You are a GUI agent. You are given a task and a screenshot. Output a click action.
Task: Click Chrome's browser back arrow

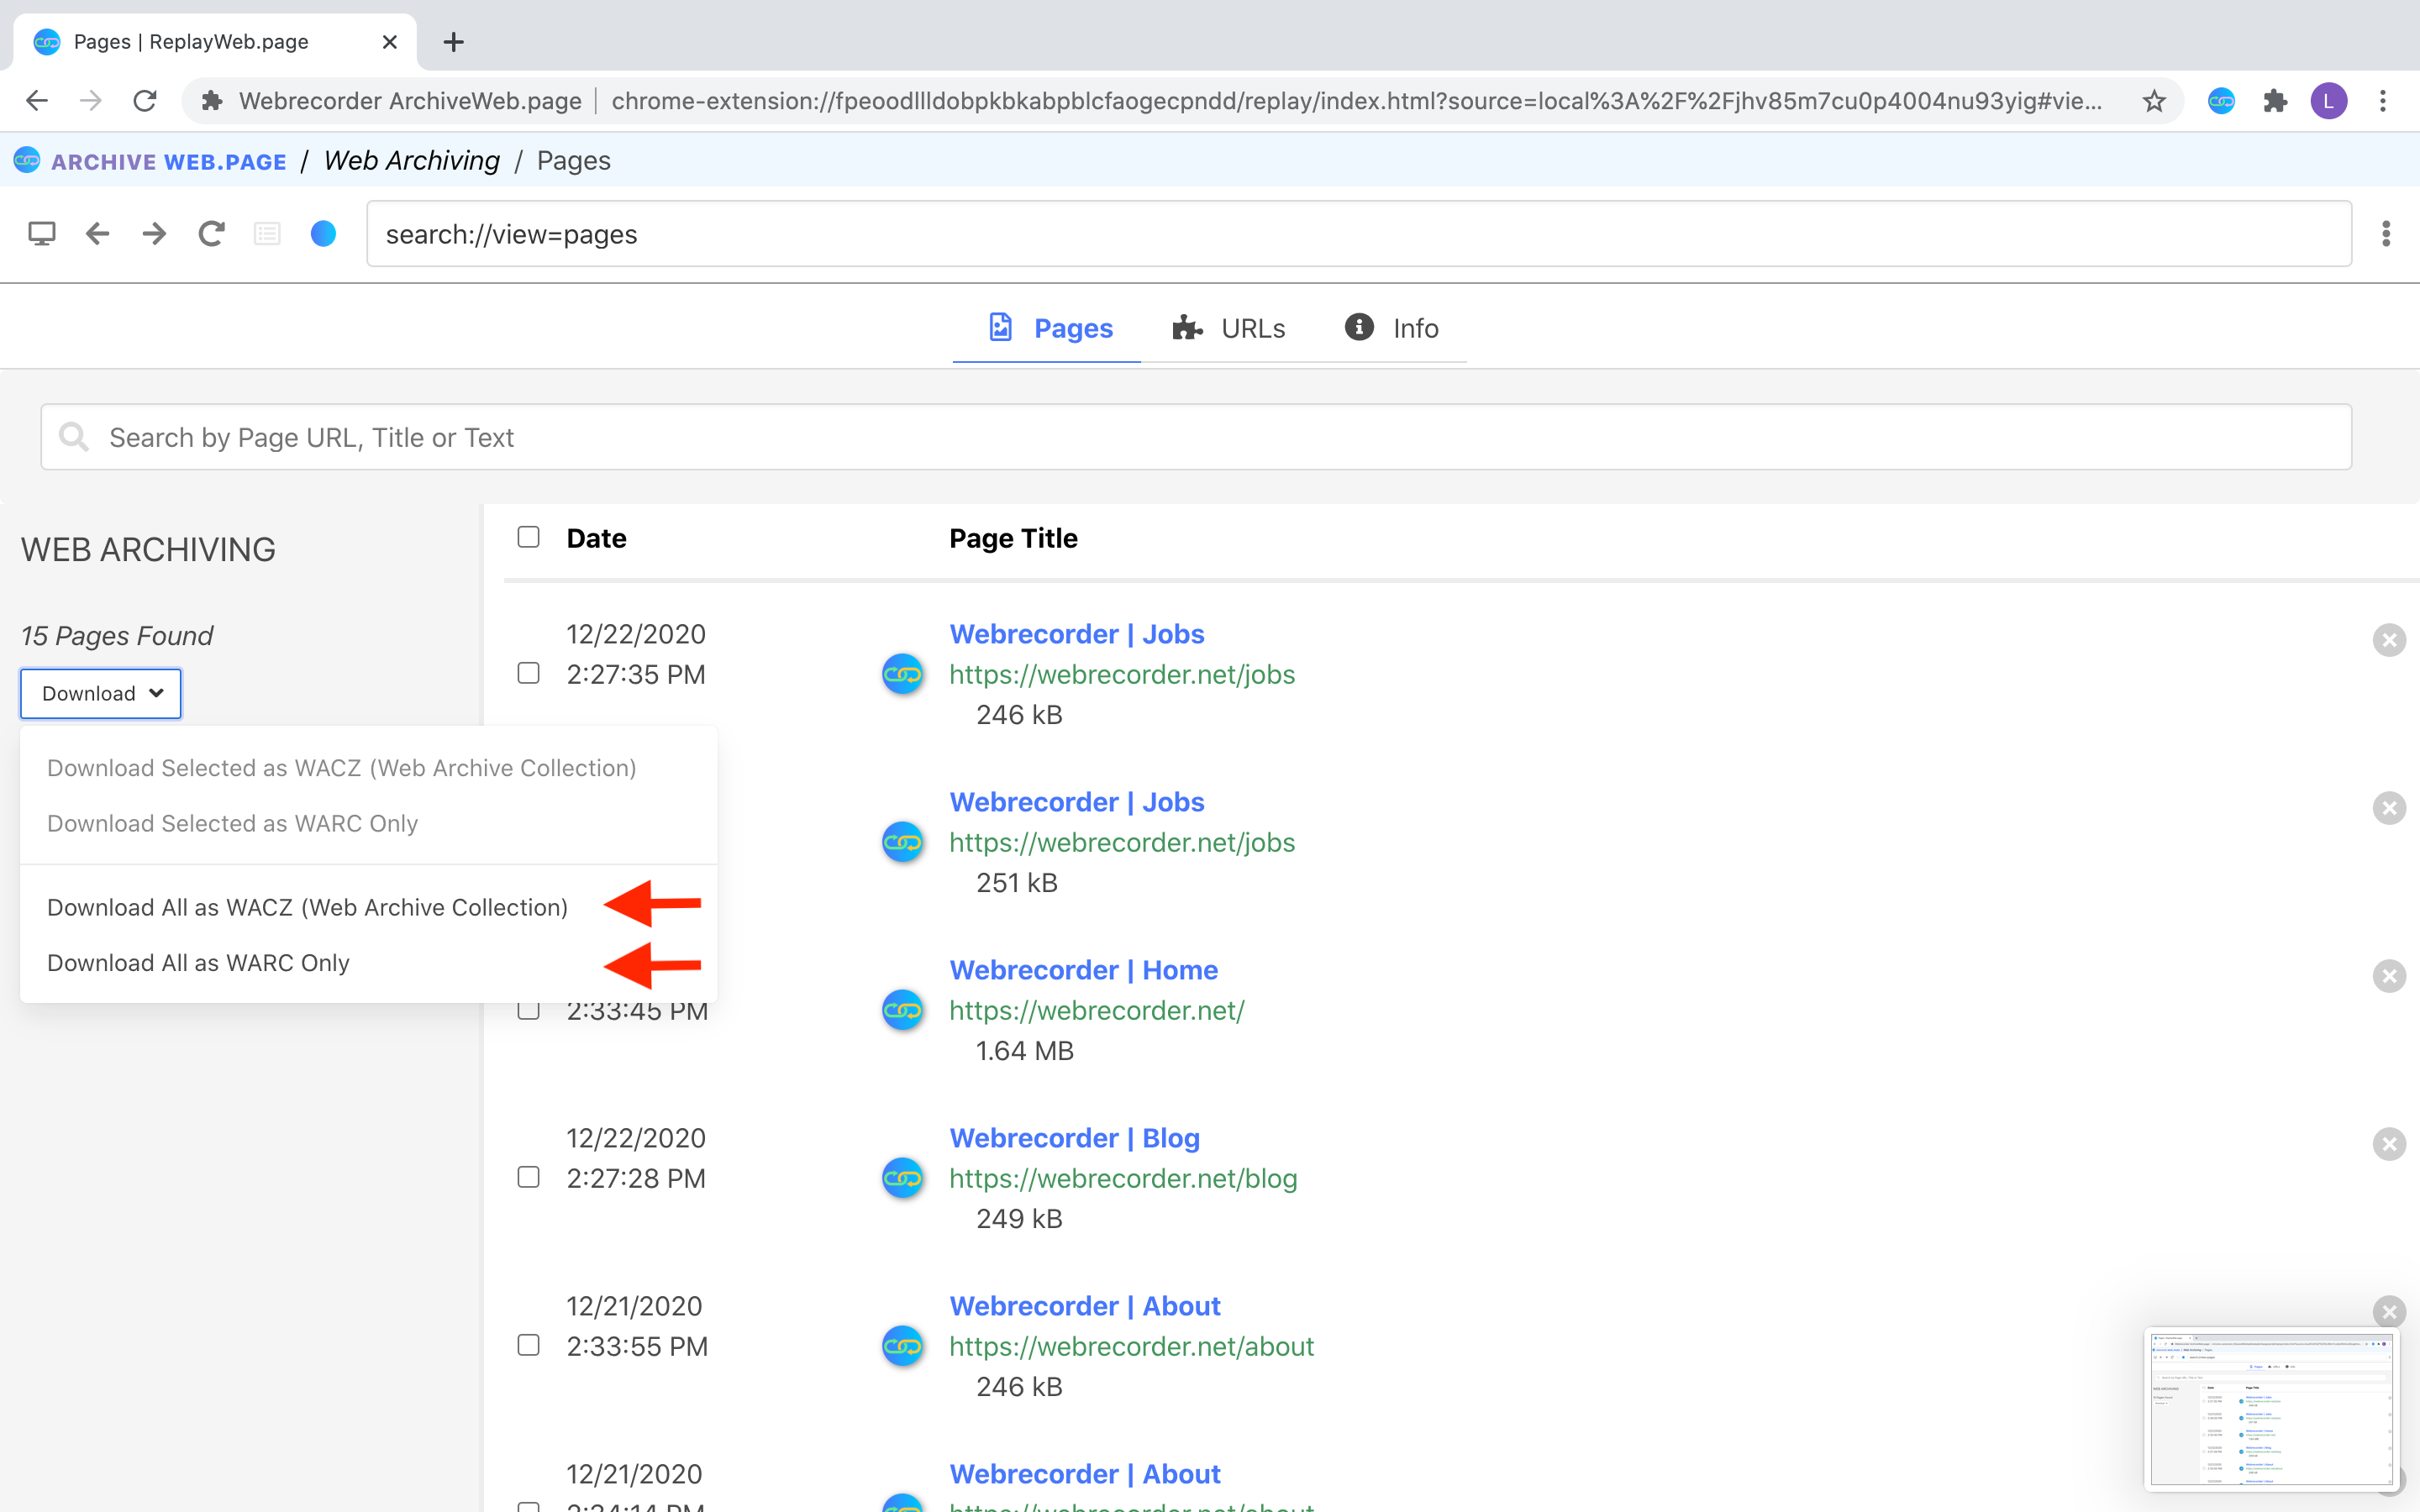37,101
